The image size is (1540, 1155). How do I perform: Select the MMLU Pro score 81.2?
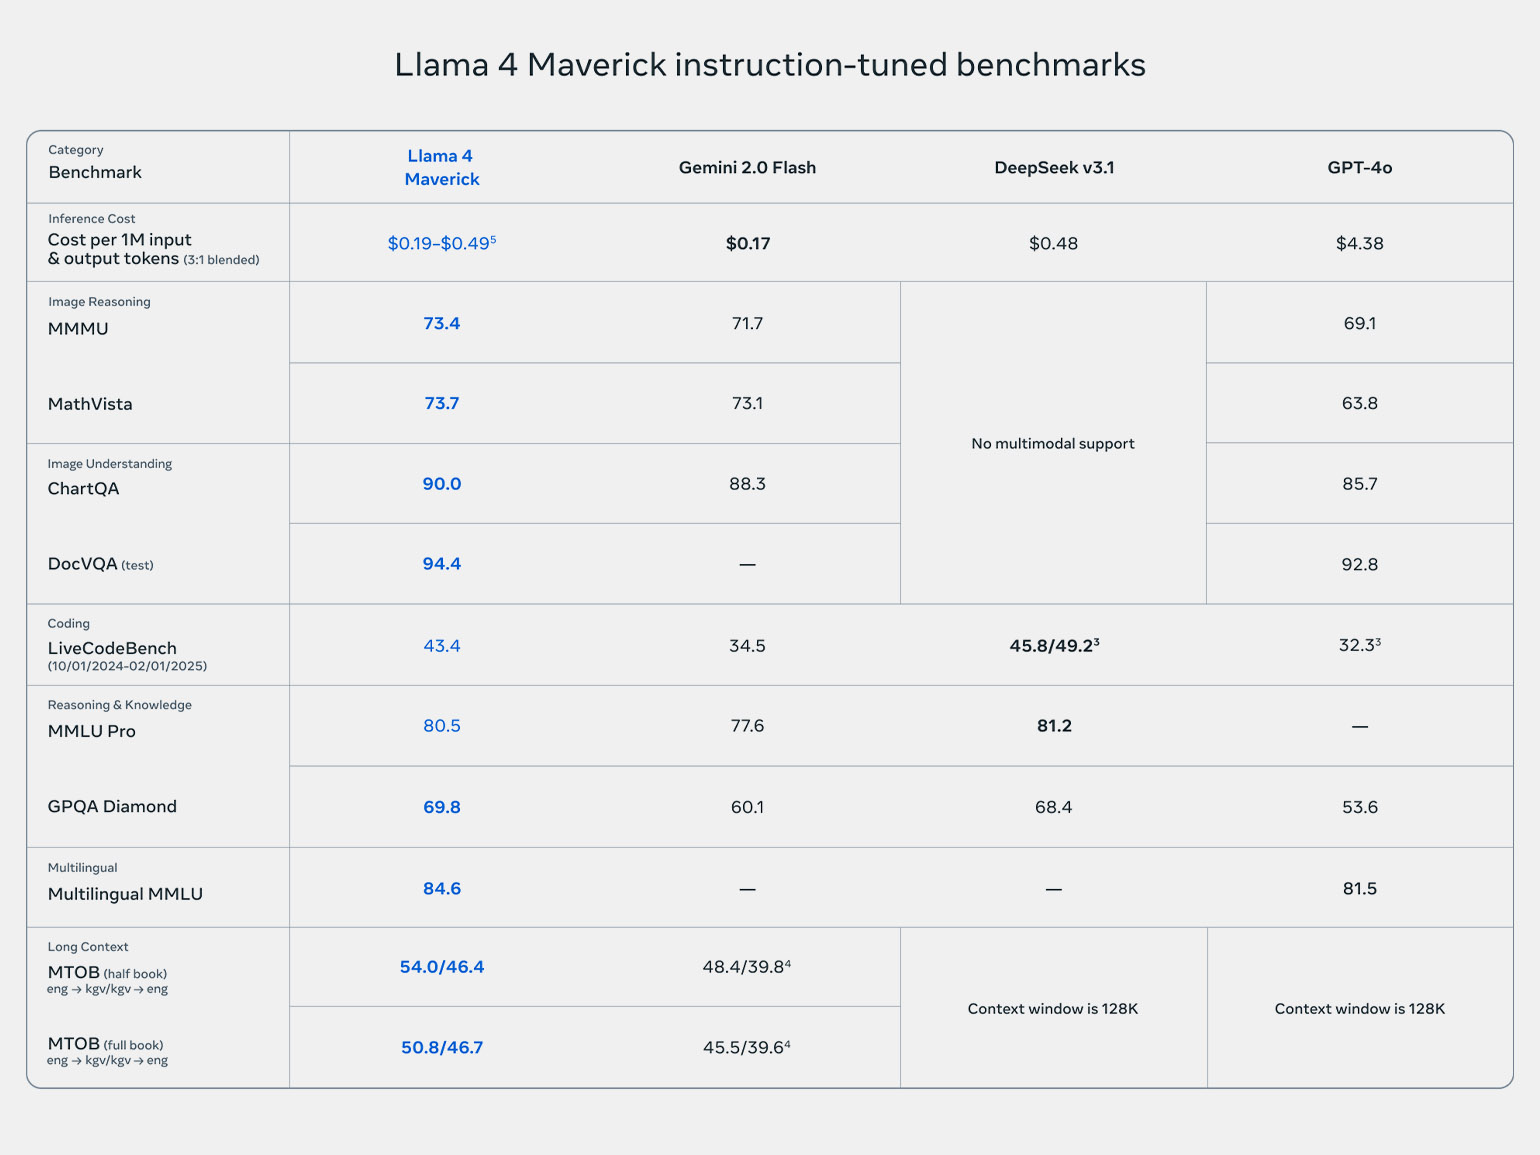[x=1053, y=726]
